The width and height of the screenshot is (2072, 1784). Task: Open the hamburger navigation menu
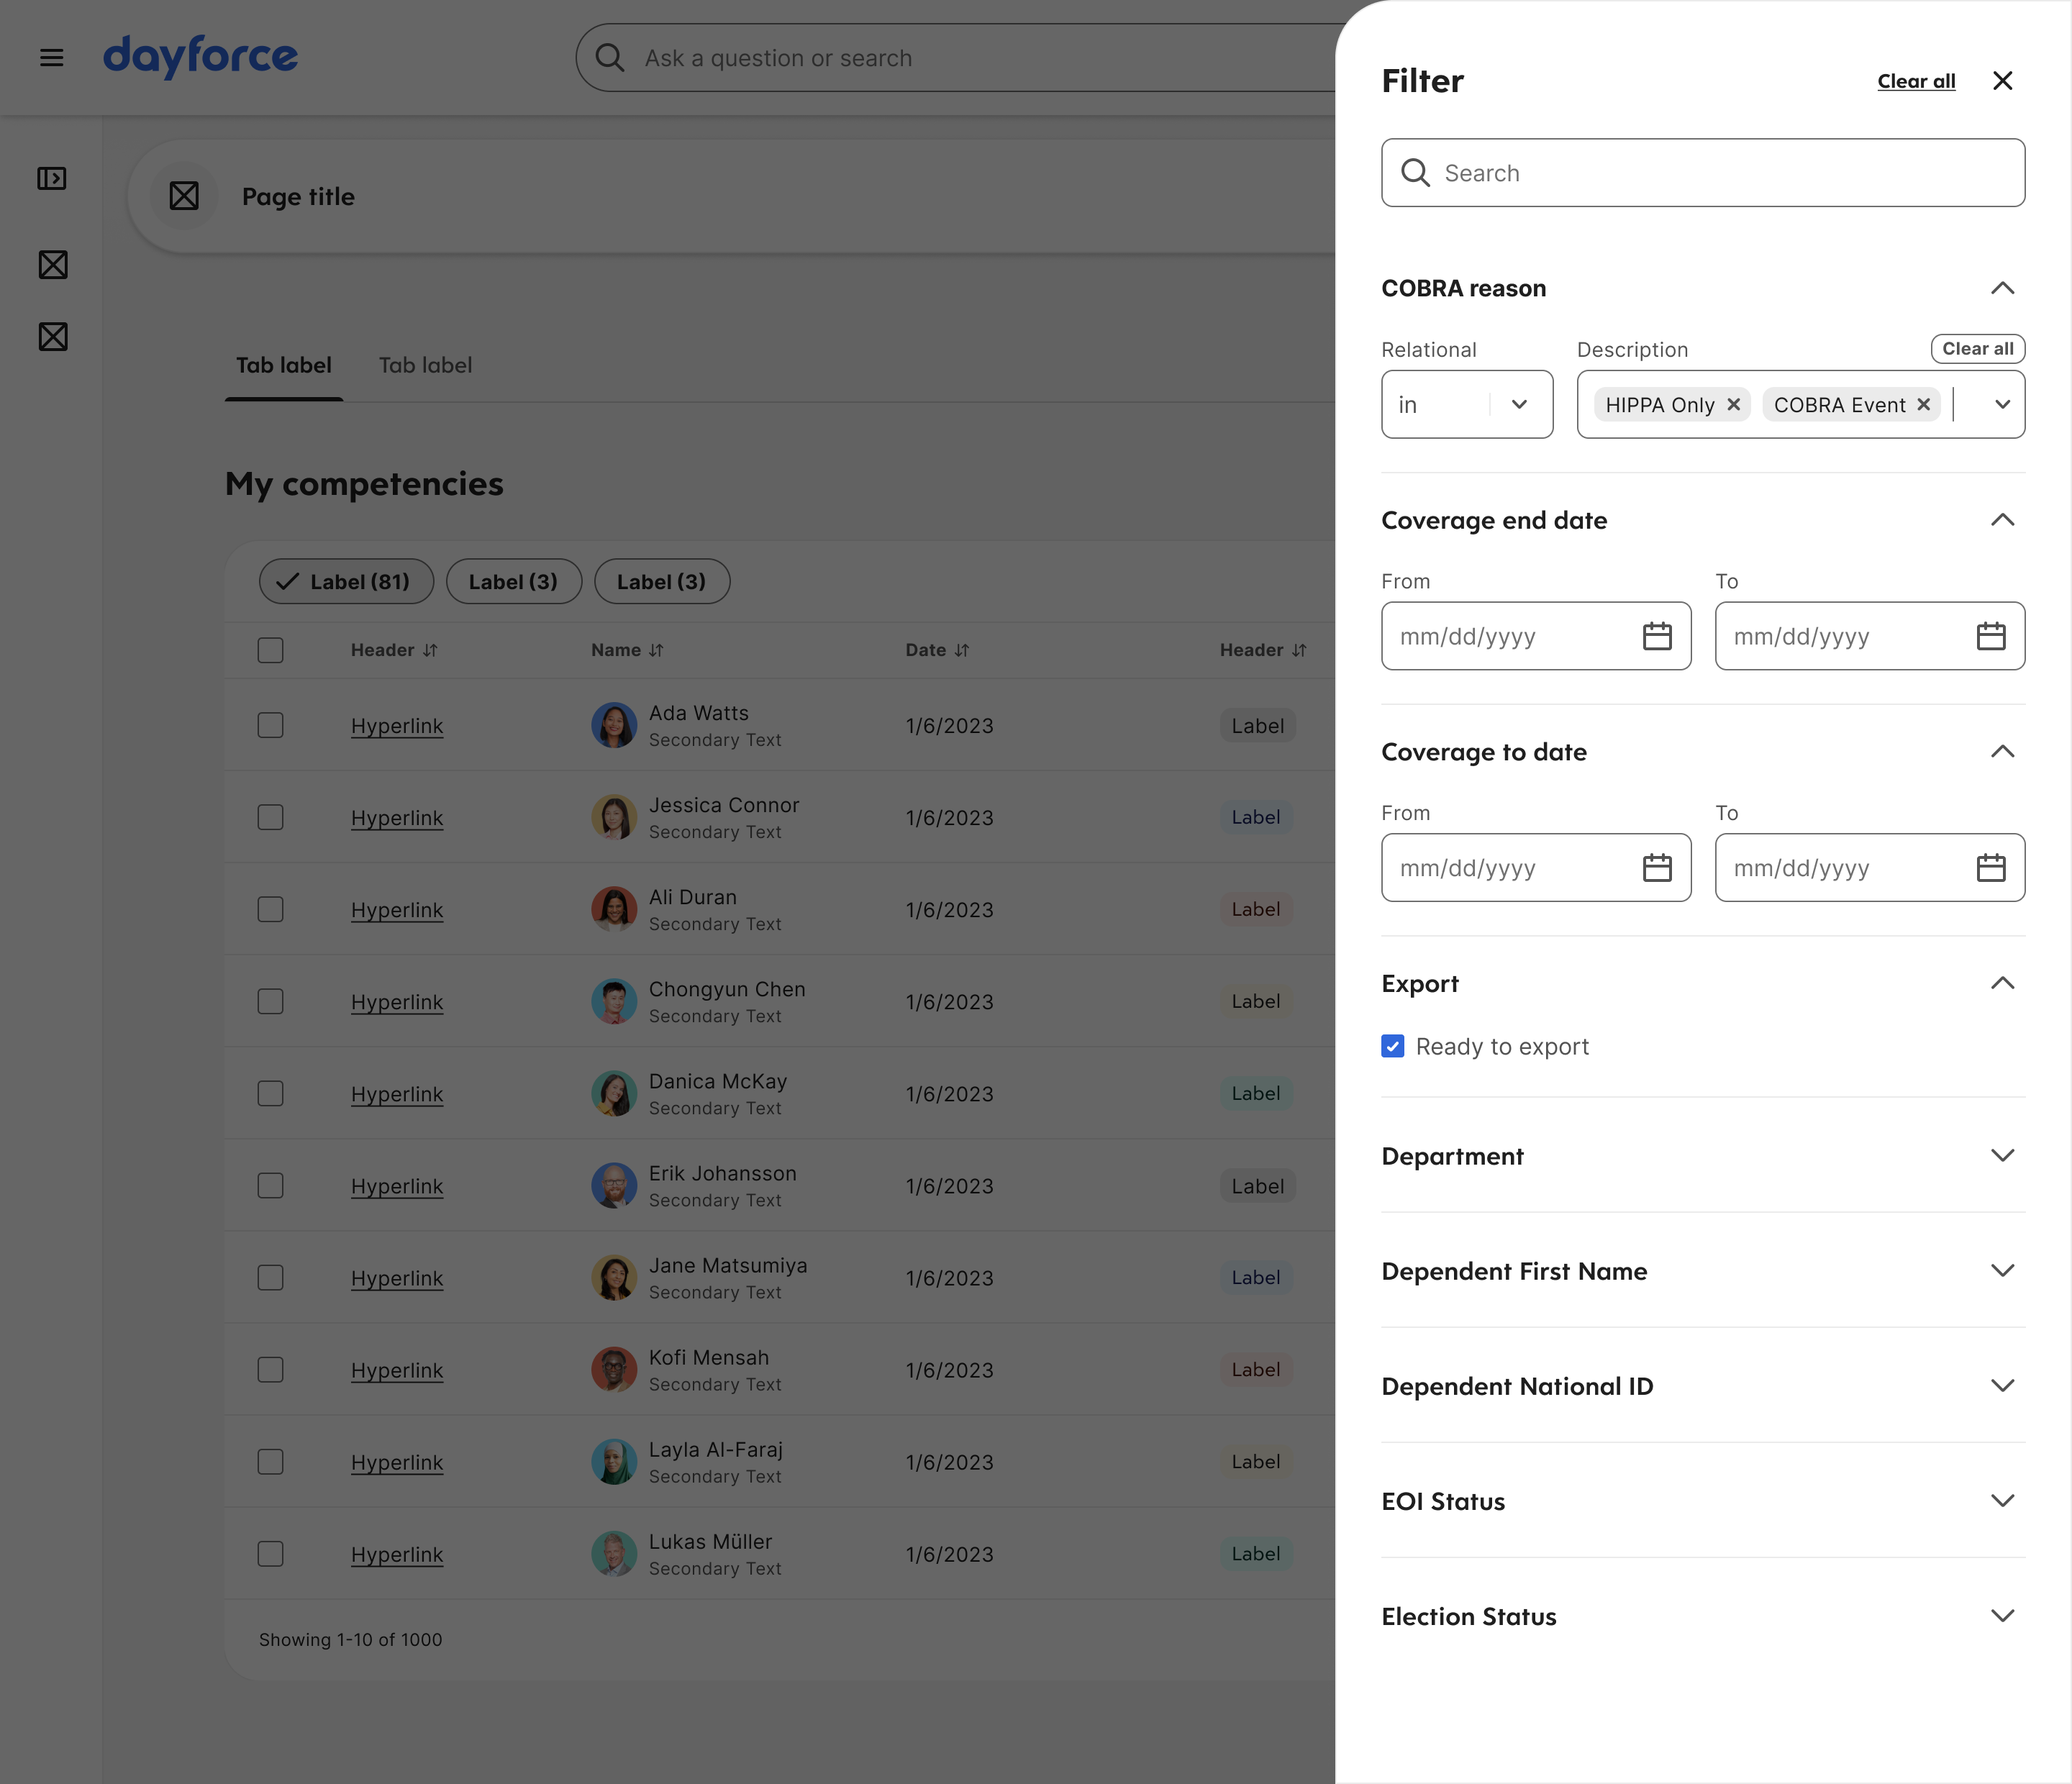click(x=52, y=58)
